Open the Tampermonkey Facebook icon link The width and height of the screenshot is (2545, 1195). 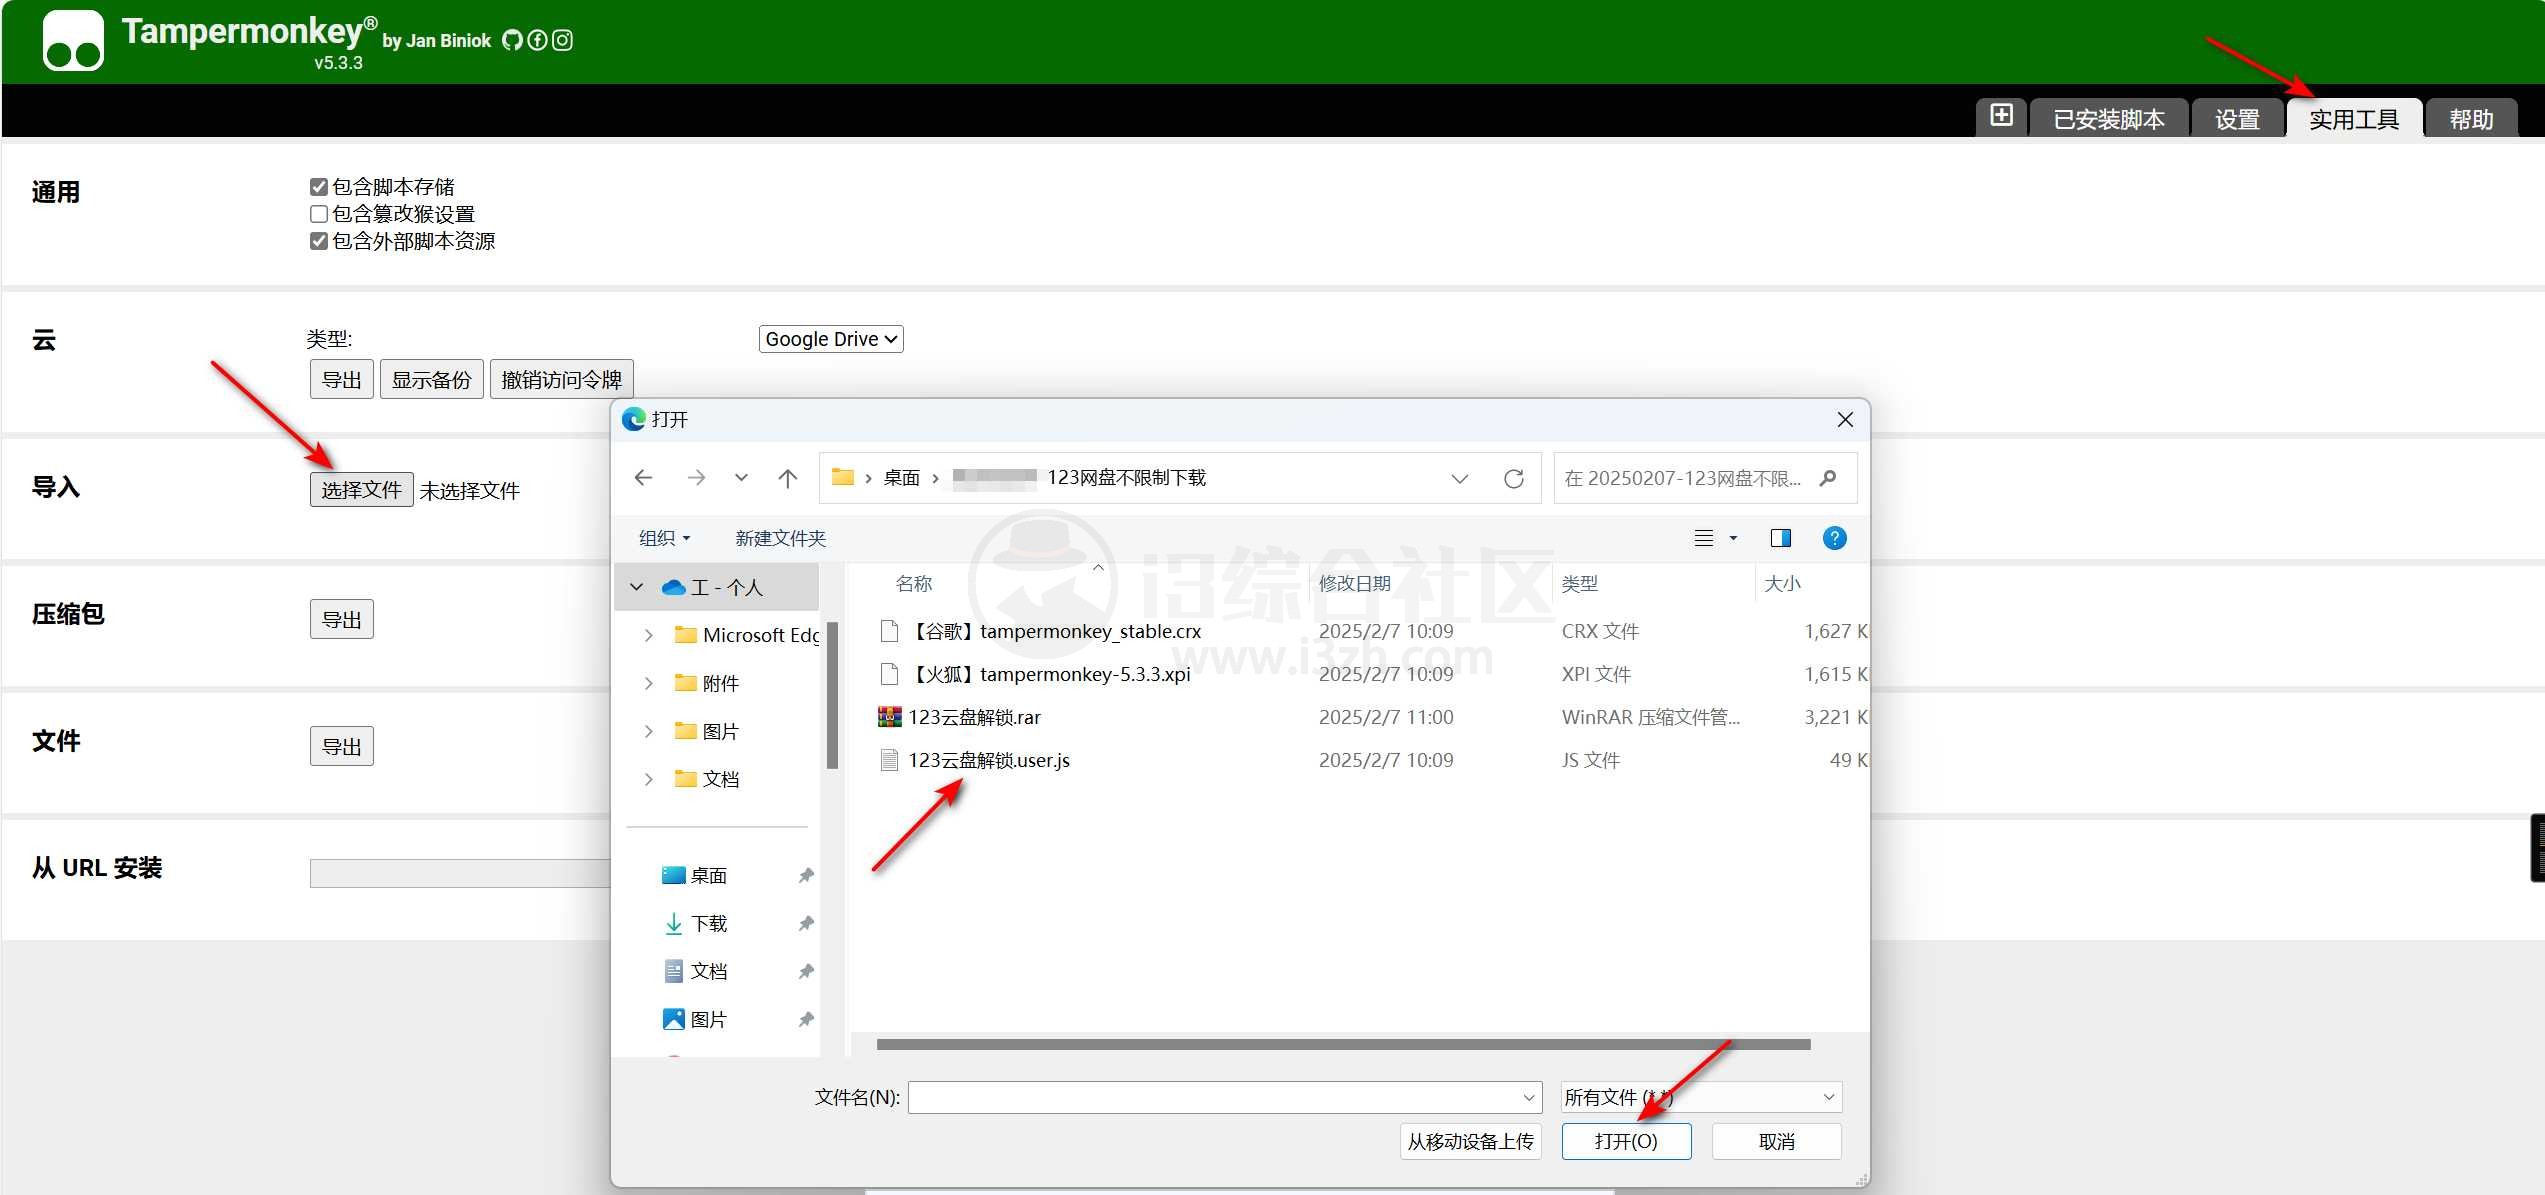[537, 40]
